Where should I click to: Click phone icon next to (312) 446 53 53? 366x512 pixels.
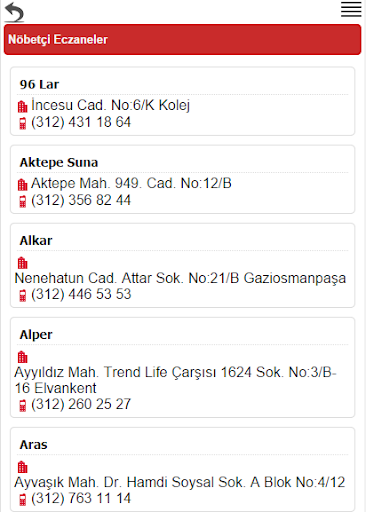click(x=22, y=295)
